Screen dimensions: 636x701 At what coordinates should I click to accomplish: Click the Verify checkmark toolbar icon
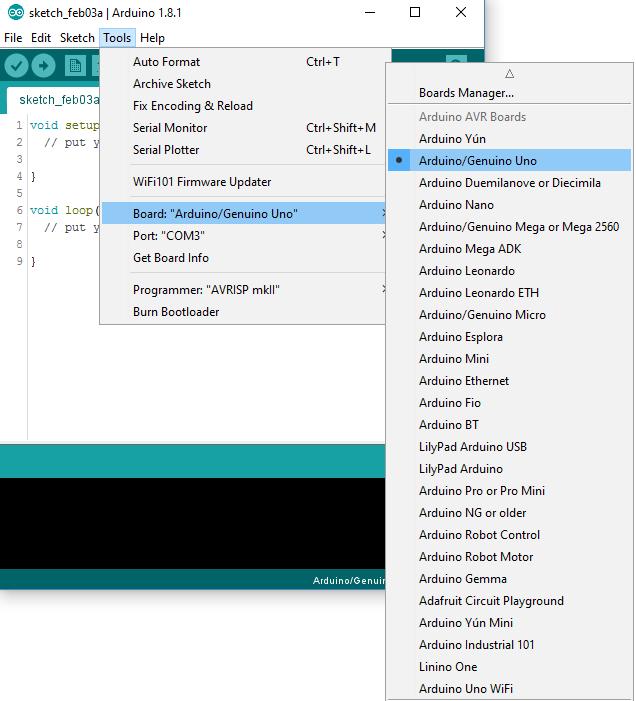[17, 66]
